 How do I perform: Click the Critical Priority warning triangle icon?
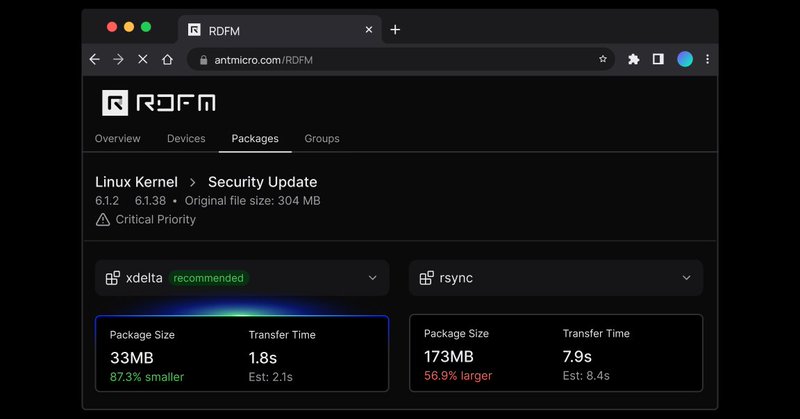pyautogui.click(x=103, y=219)
